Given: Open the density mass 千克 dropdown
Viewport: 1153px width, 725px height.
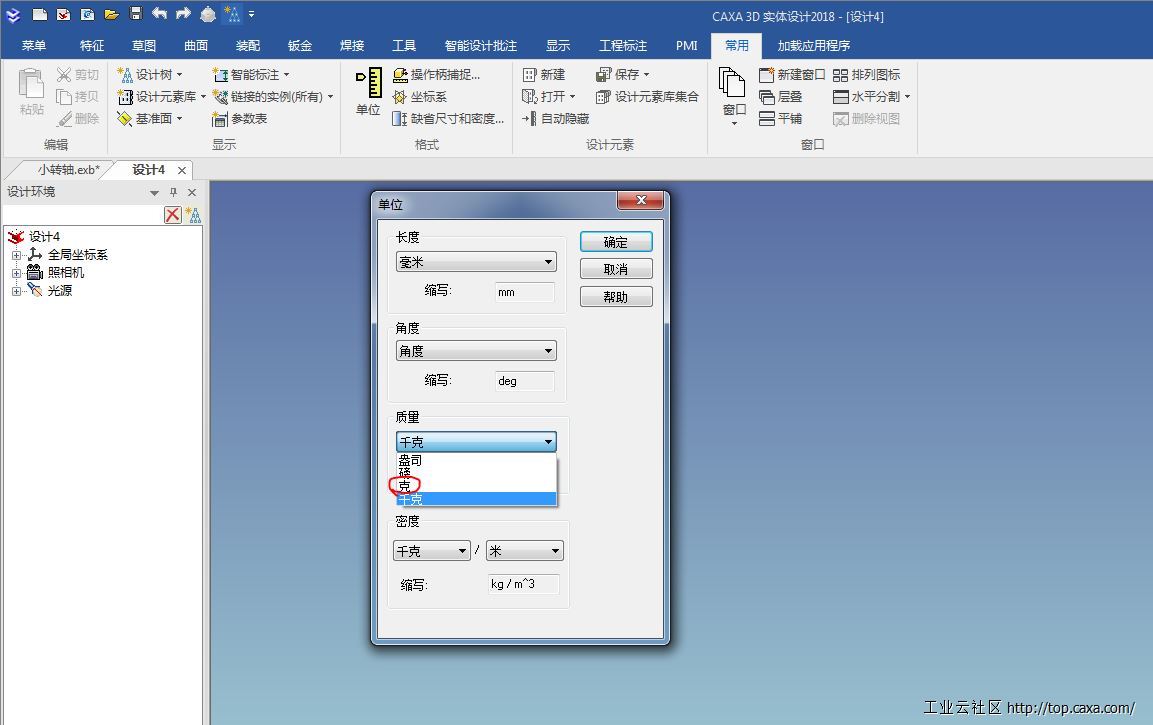Looking at the screenshot, I should (x=432, y=550).
